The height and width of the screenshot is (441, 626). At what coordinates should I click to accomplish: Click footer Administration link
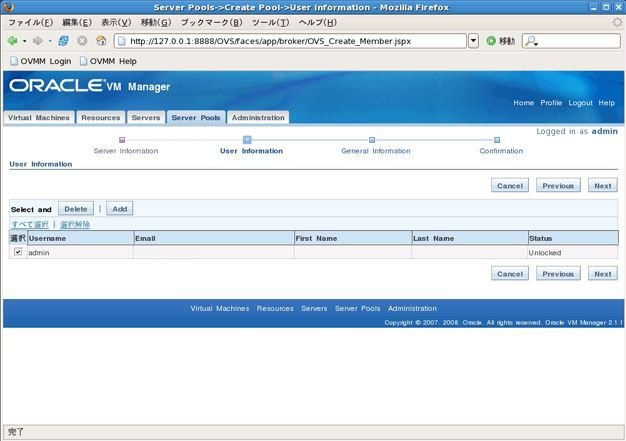(x=412, y=308)
